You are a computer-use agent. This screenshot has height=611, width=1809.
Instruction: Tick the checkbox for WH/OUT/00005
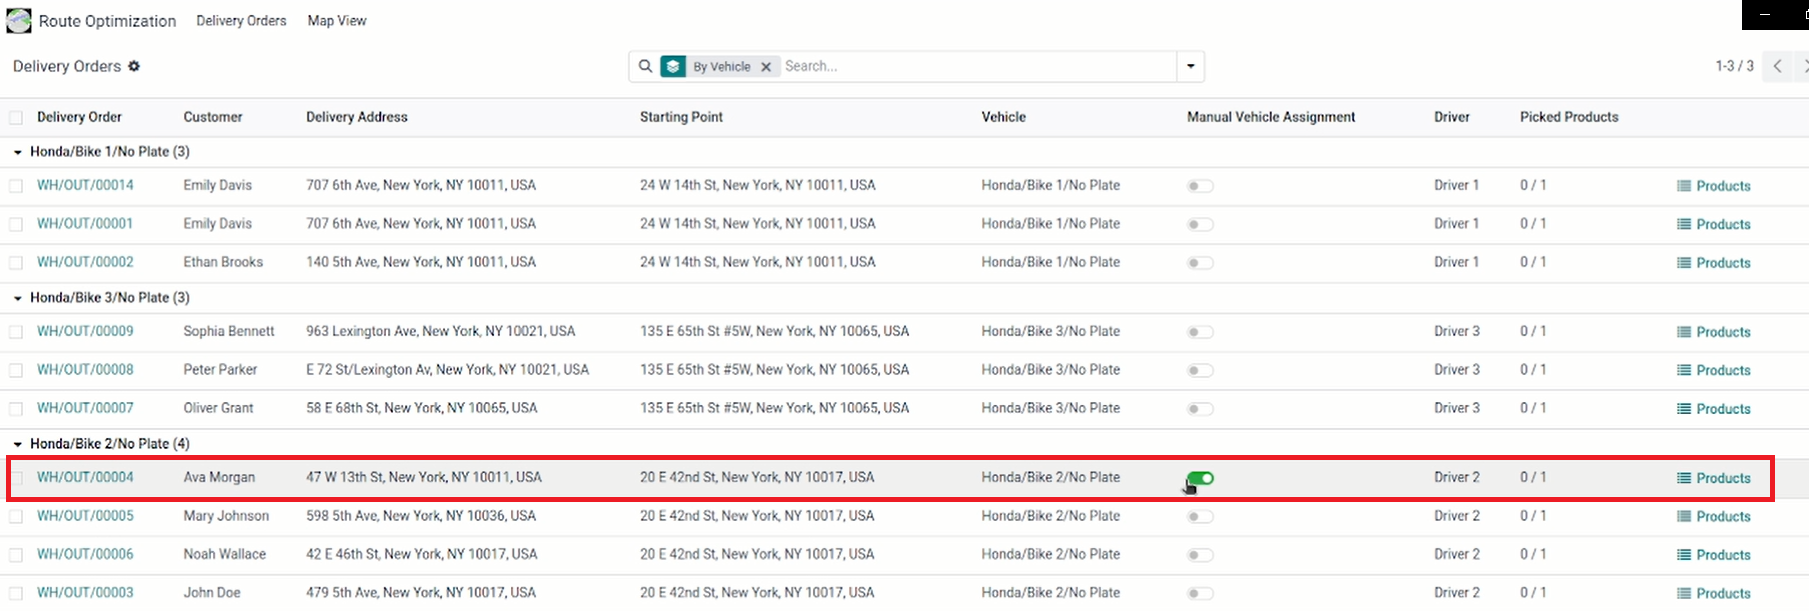16,517
